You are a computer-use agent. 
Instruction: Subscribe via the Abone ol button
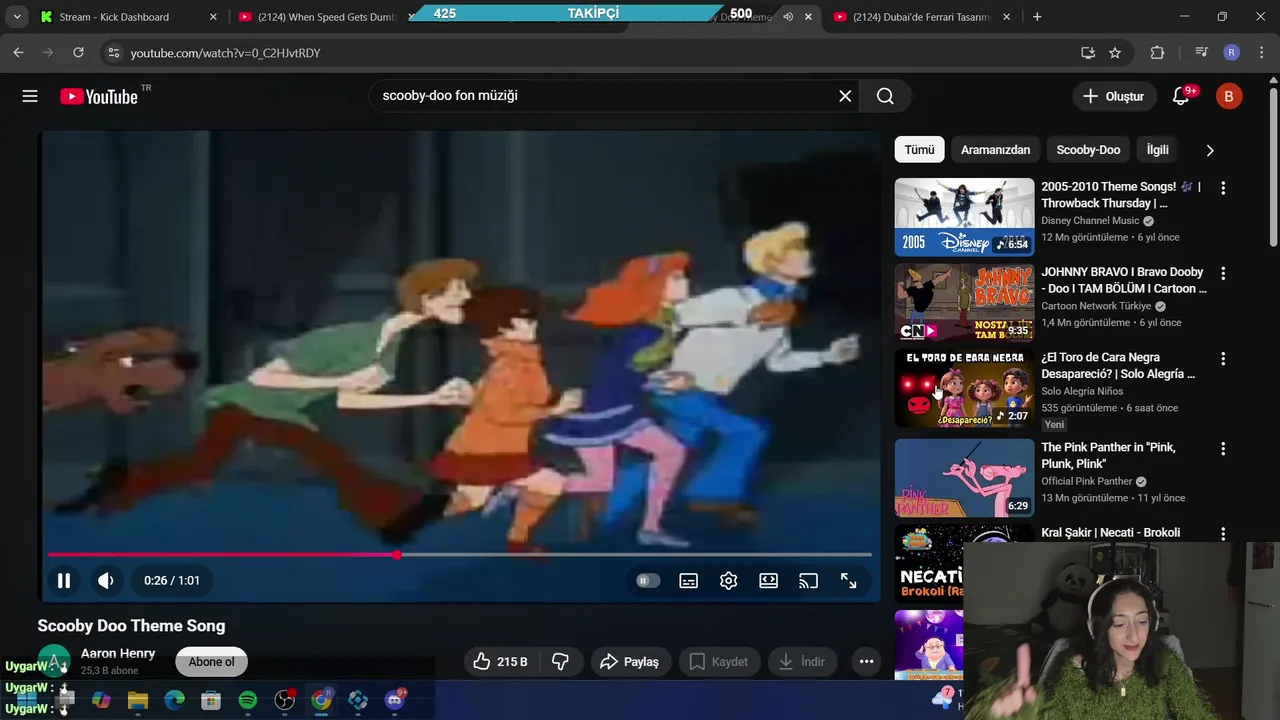pos(211,662)
